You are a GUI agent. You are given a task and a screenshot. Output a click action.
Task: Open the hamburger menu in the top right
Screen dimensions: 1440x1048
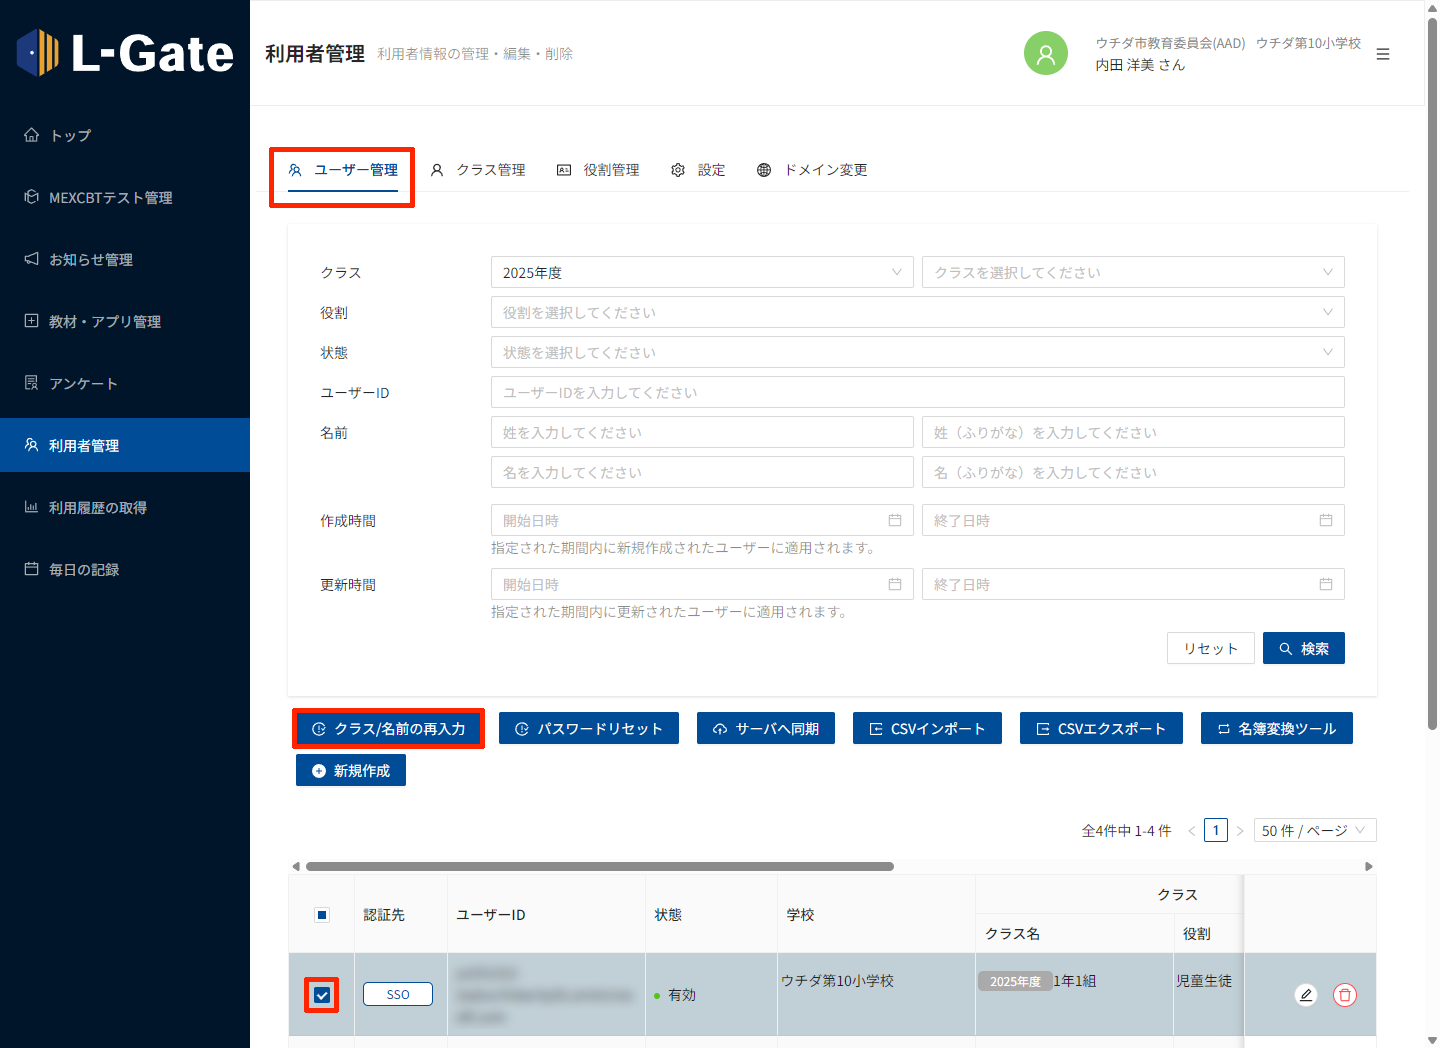tap(1383, 54)
